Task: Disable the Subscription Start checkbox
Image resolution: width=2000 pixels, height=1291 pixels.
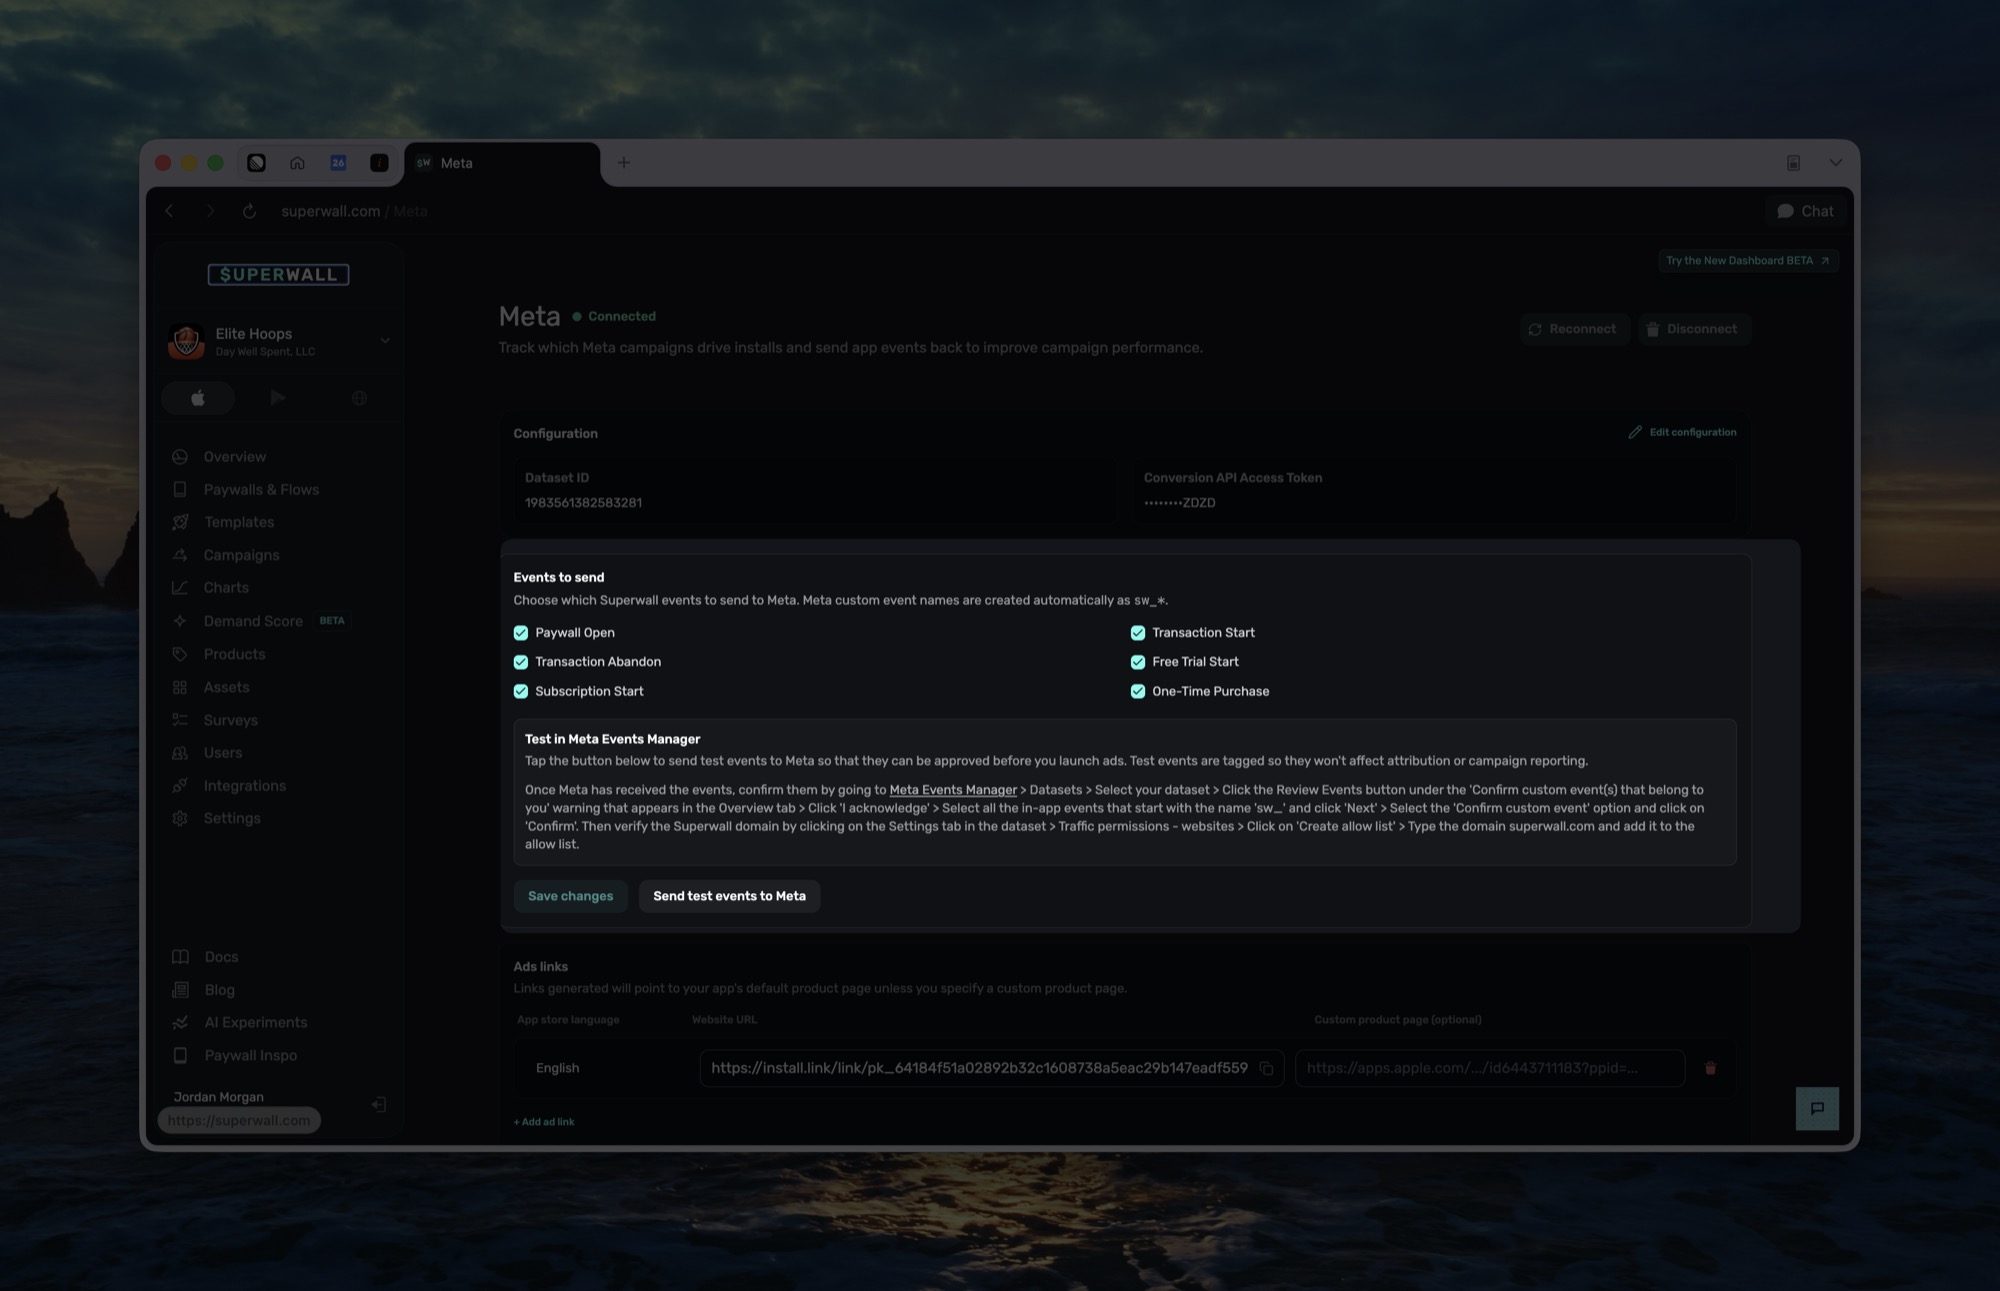Action: pos(521,691)
